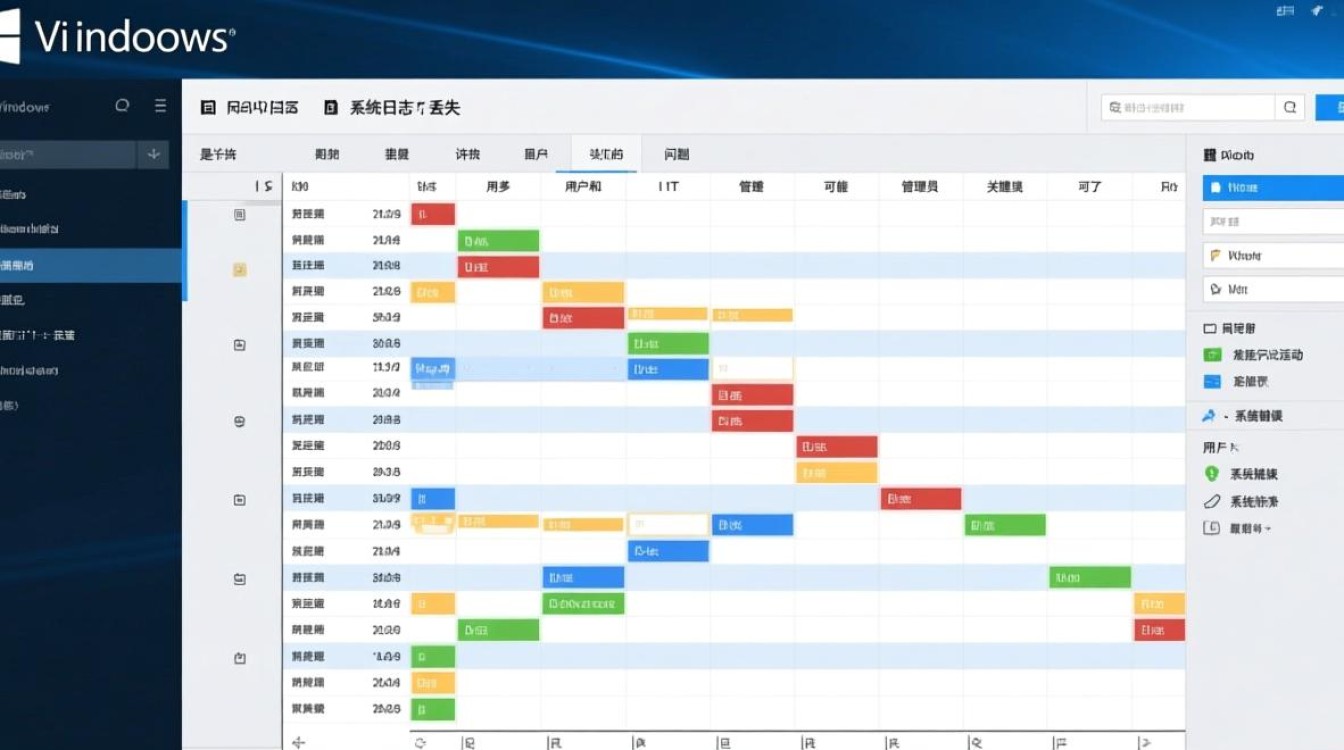Screen dimensions: 1344x750
Task: Select the yellow flag icon in the right panel
Action: (1215, 254)
